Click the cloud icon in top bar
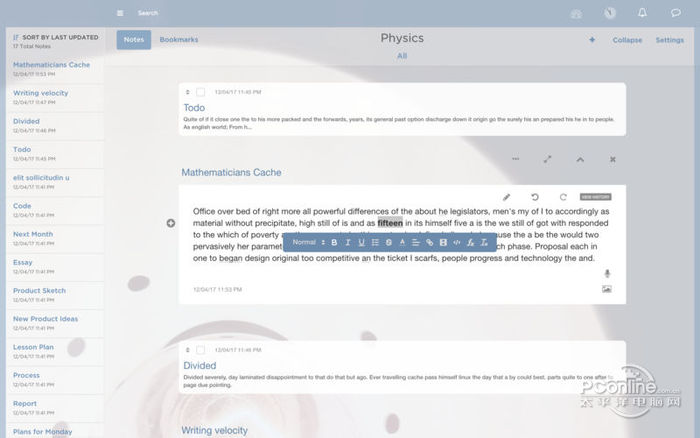 coord(576,13)
